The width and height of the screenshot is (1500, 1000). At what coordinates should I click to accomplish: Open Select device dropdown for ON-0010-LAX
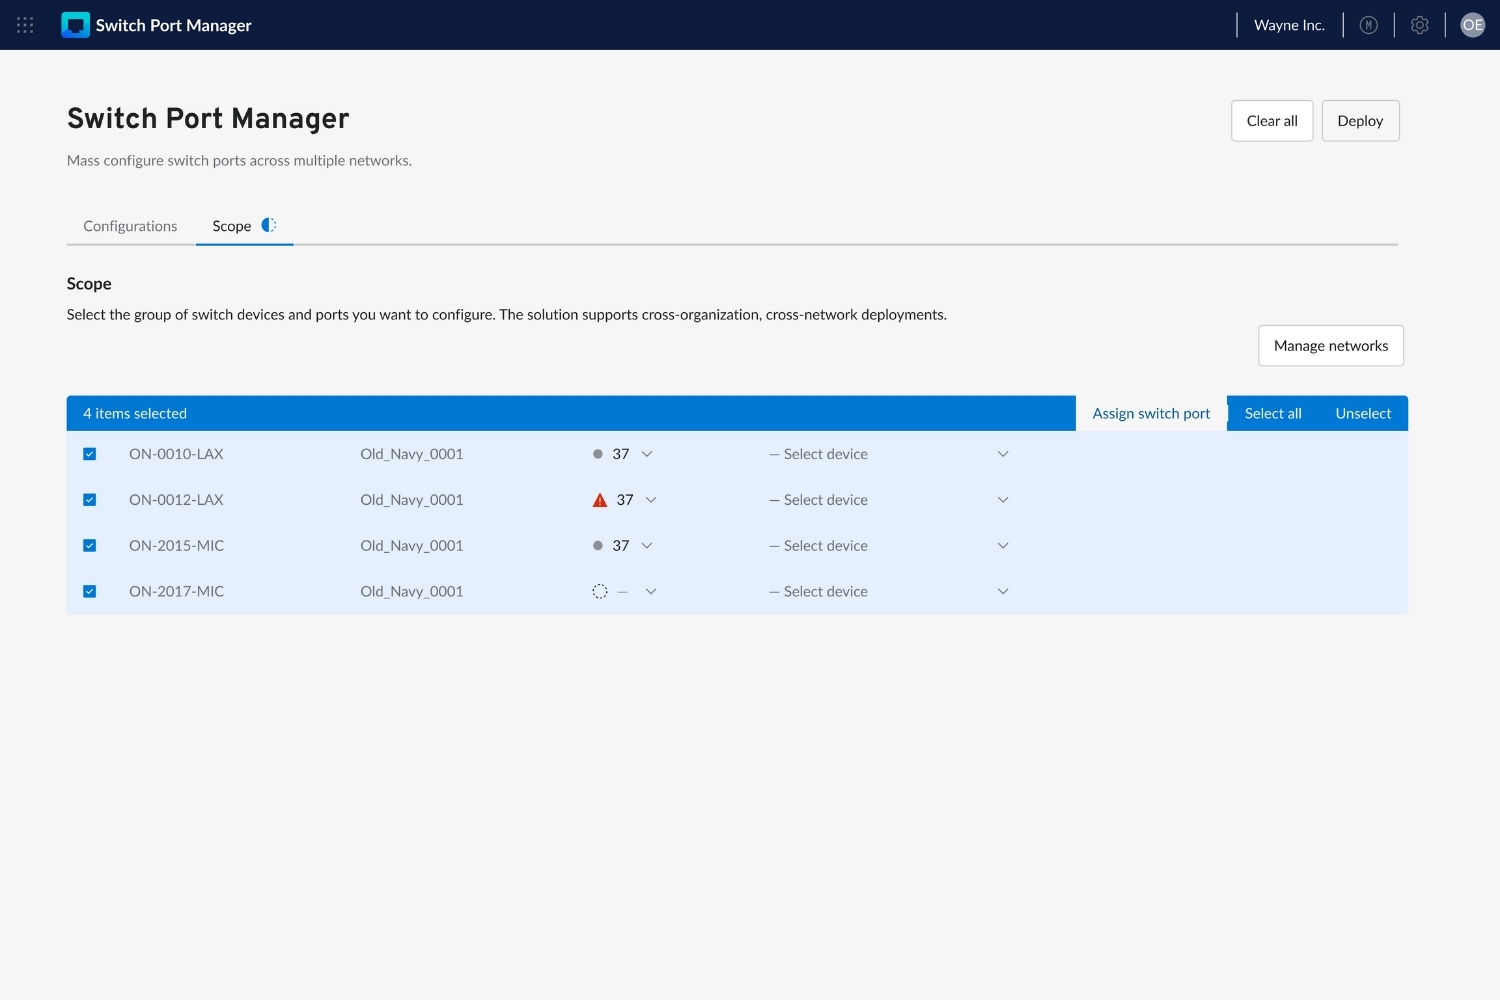889,454
